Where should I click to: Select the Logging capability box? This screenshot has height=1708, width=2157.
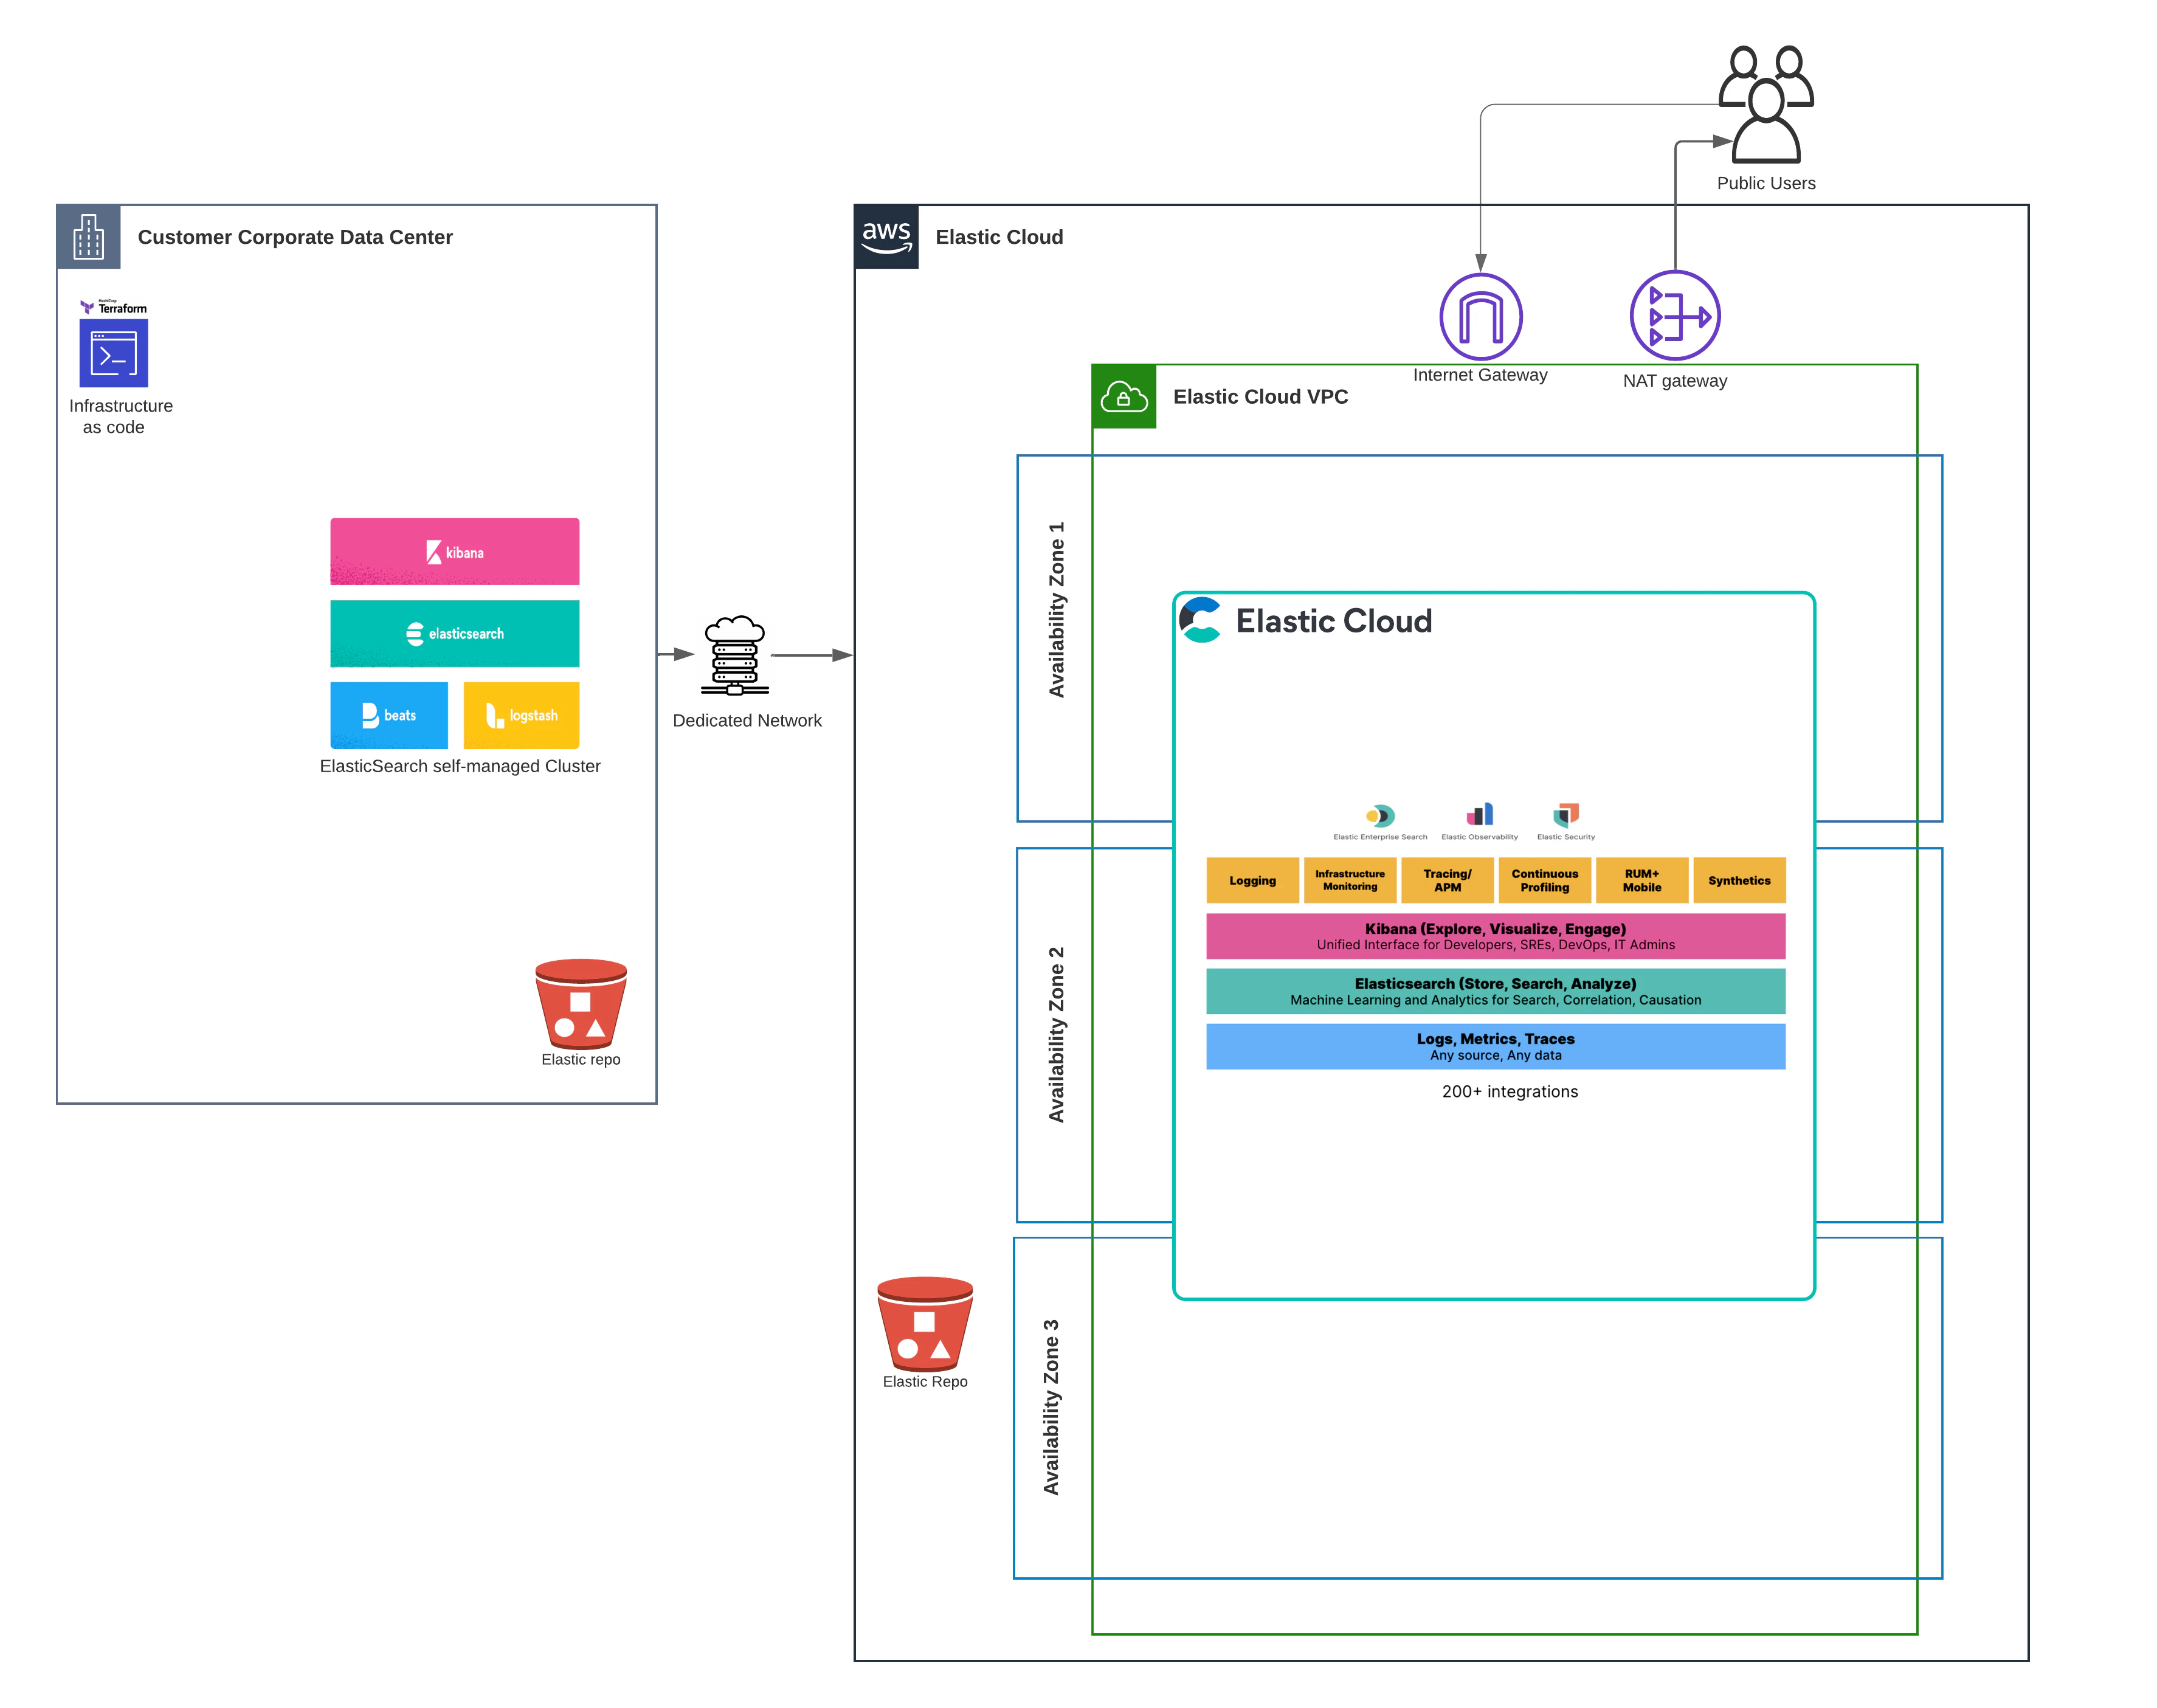tap(1252, 880)
